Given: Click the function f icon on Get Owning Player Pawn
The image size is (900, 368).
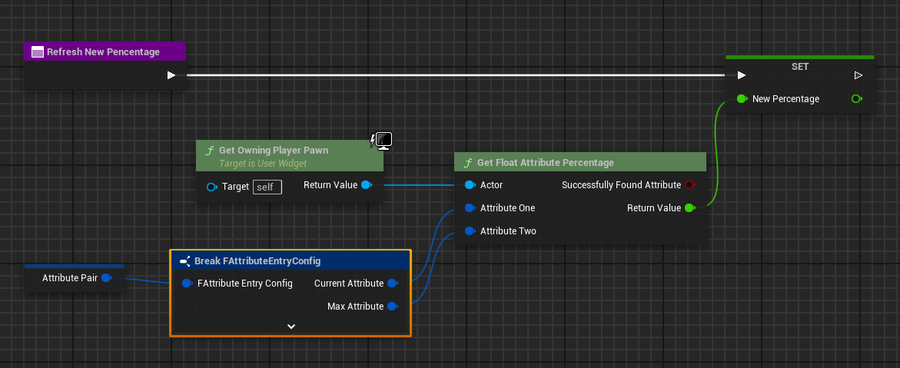Looking at the screenshot, I should (210, 150).
